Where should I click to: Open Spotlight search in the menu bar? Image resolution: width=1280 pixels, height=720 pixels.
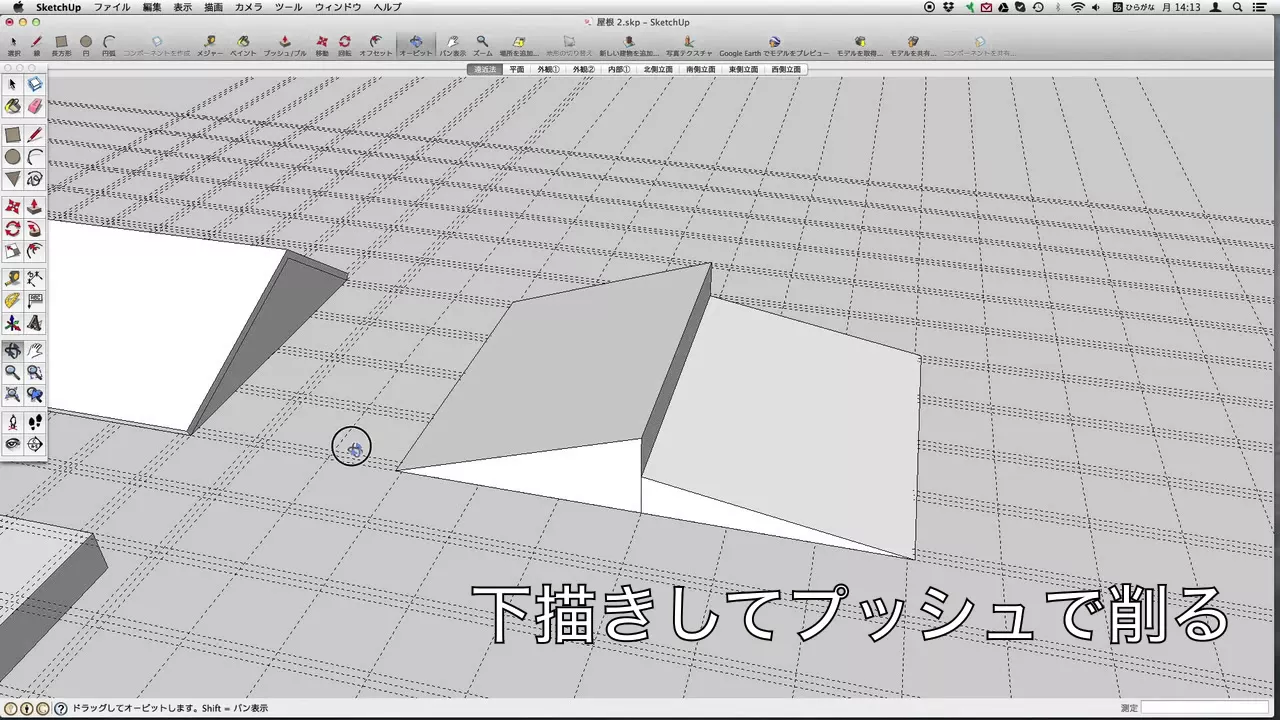point(1237,7)
